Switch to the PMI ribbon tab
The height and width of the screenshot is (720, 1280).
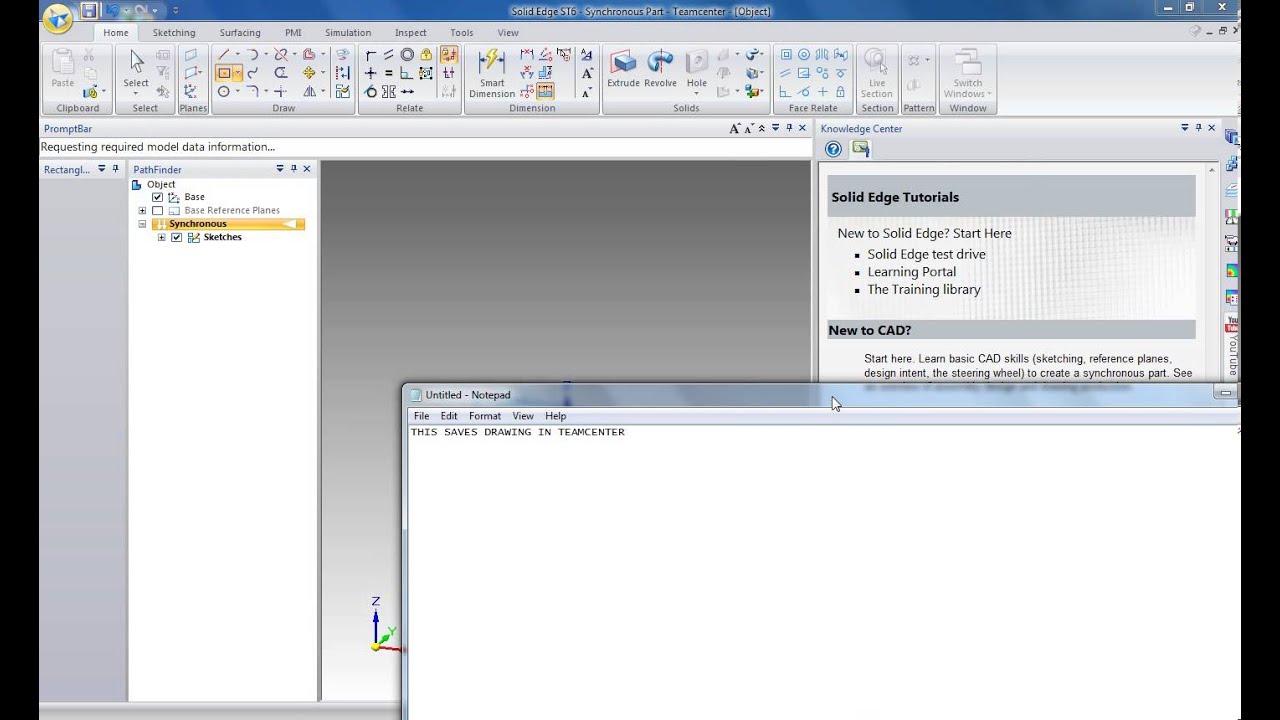click(293, 32)
